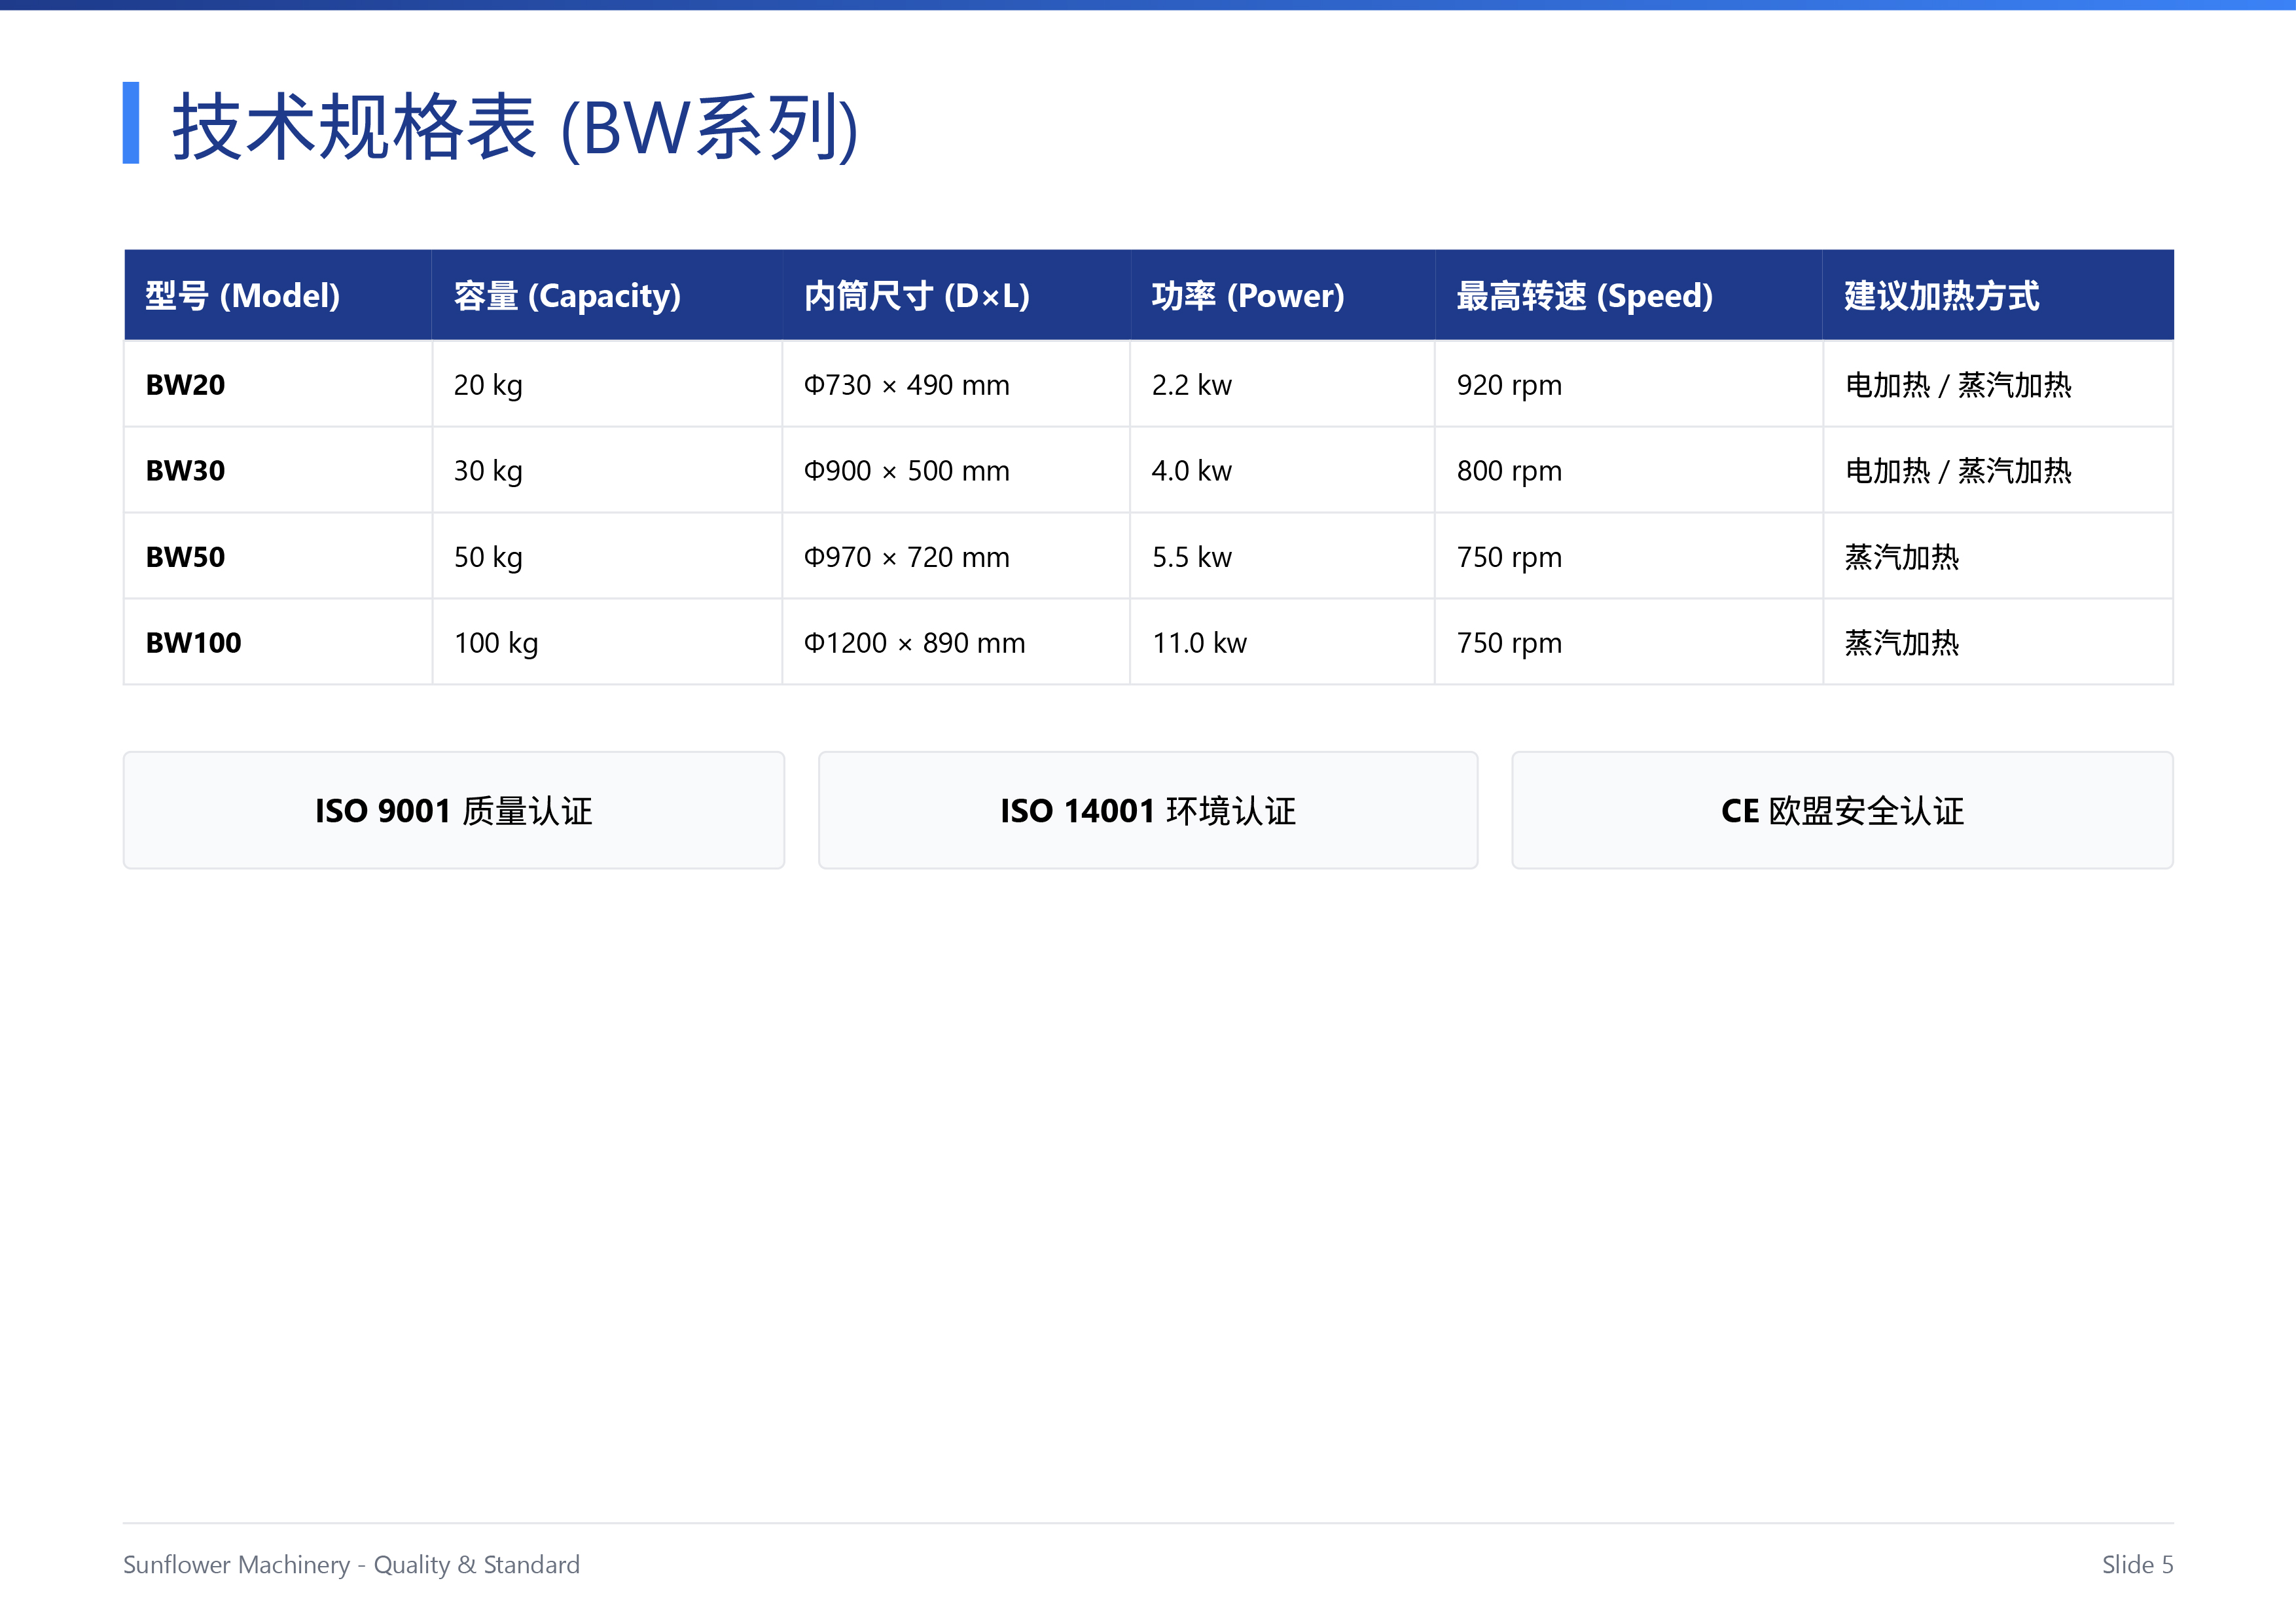Image resolution: width=2296 pixels, height=1623 pixels.
Task: Click BW50 heating cell 蒸汽加热
Action: [1998, 556]
